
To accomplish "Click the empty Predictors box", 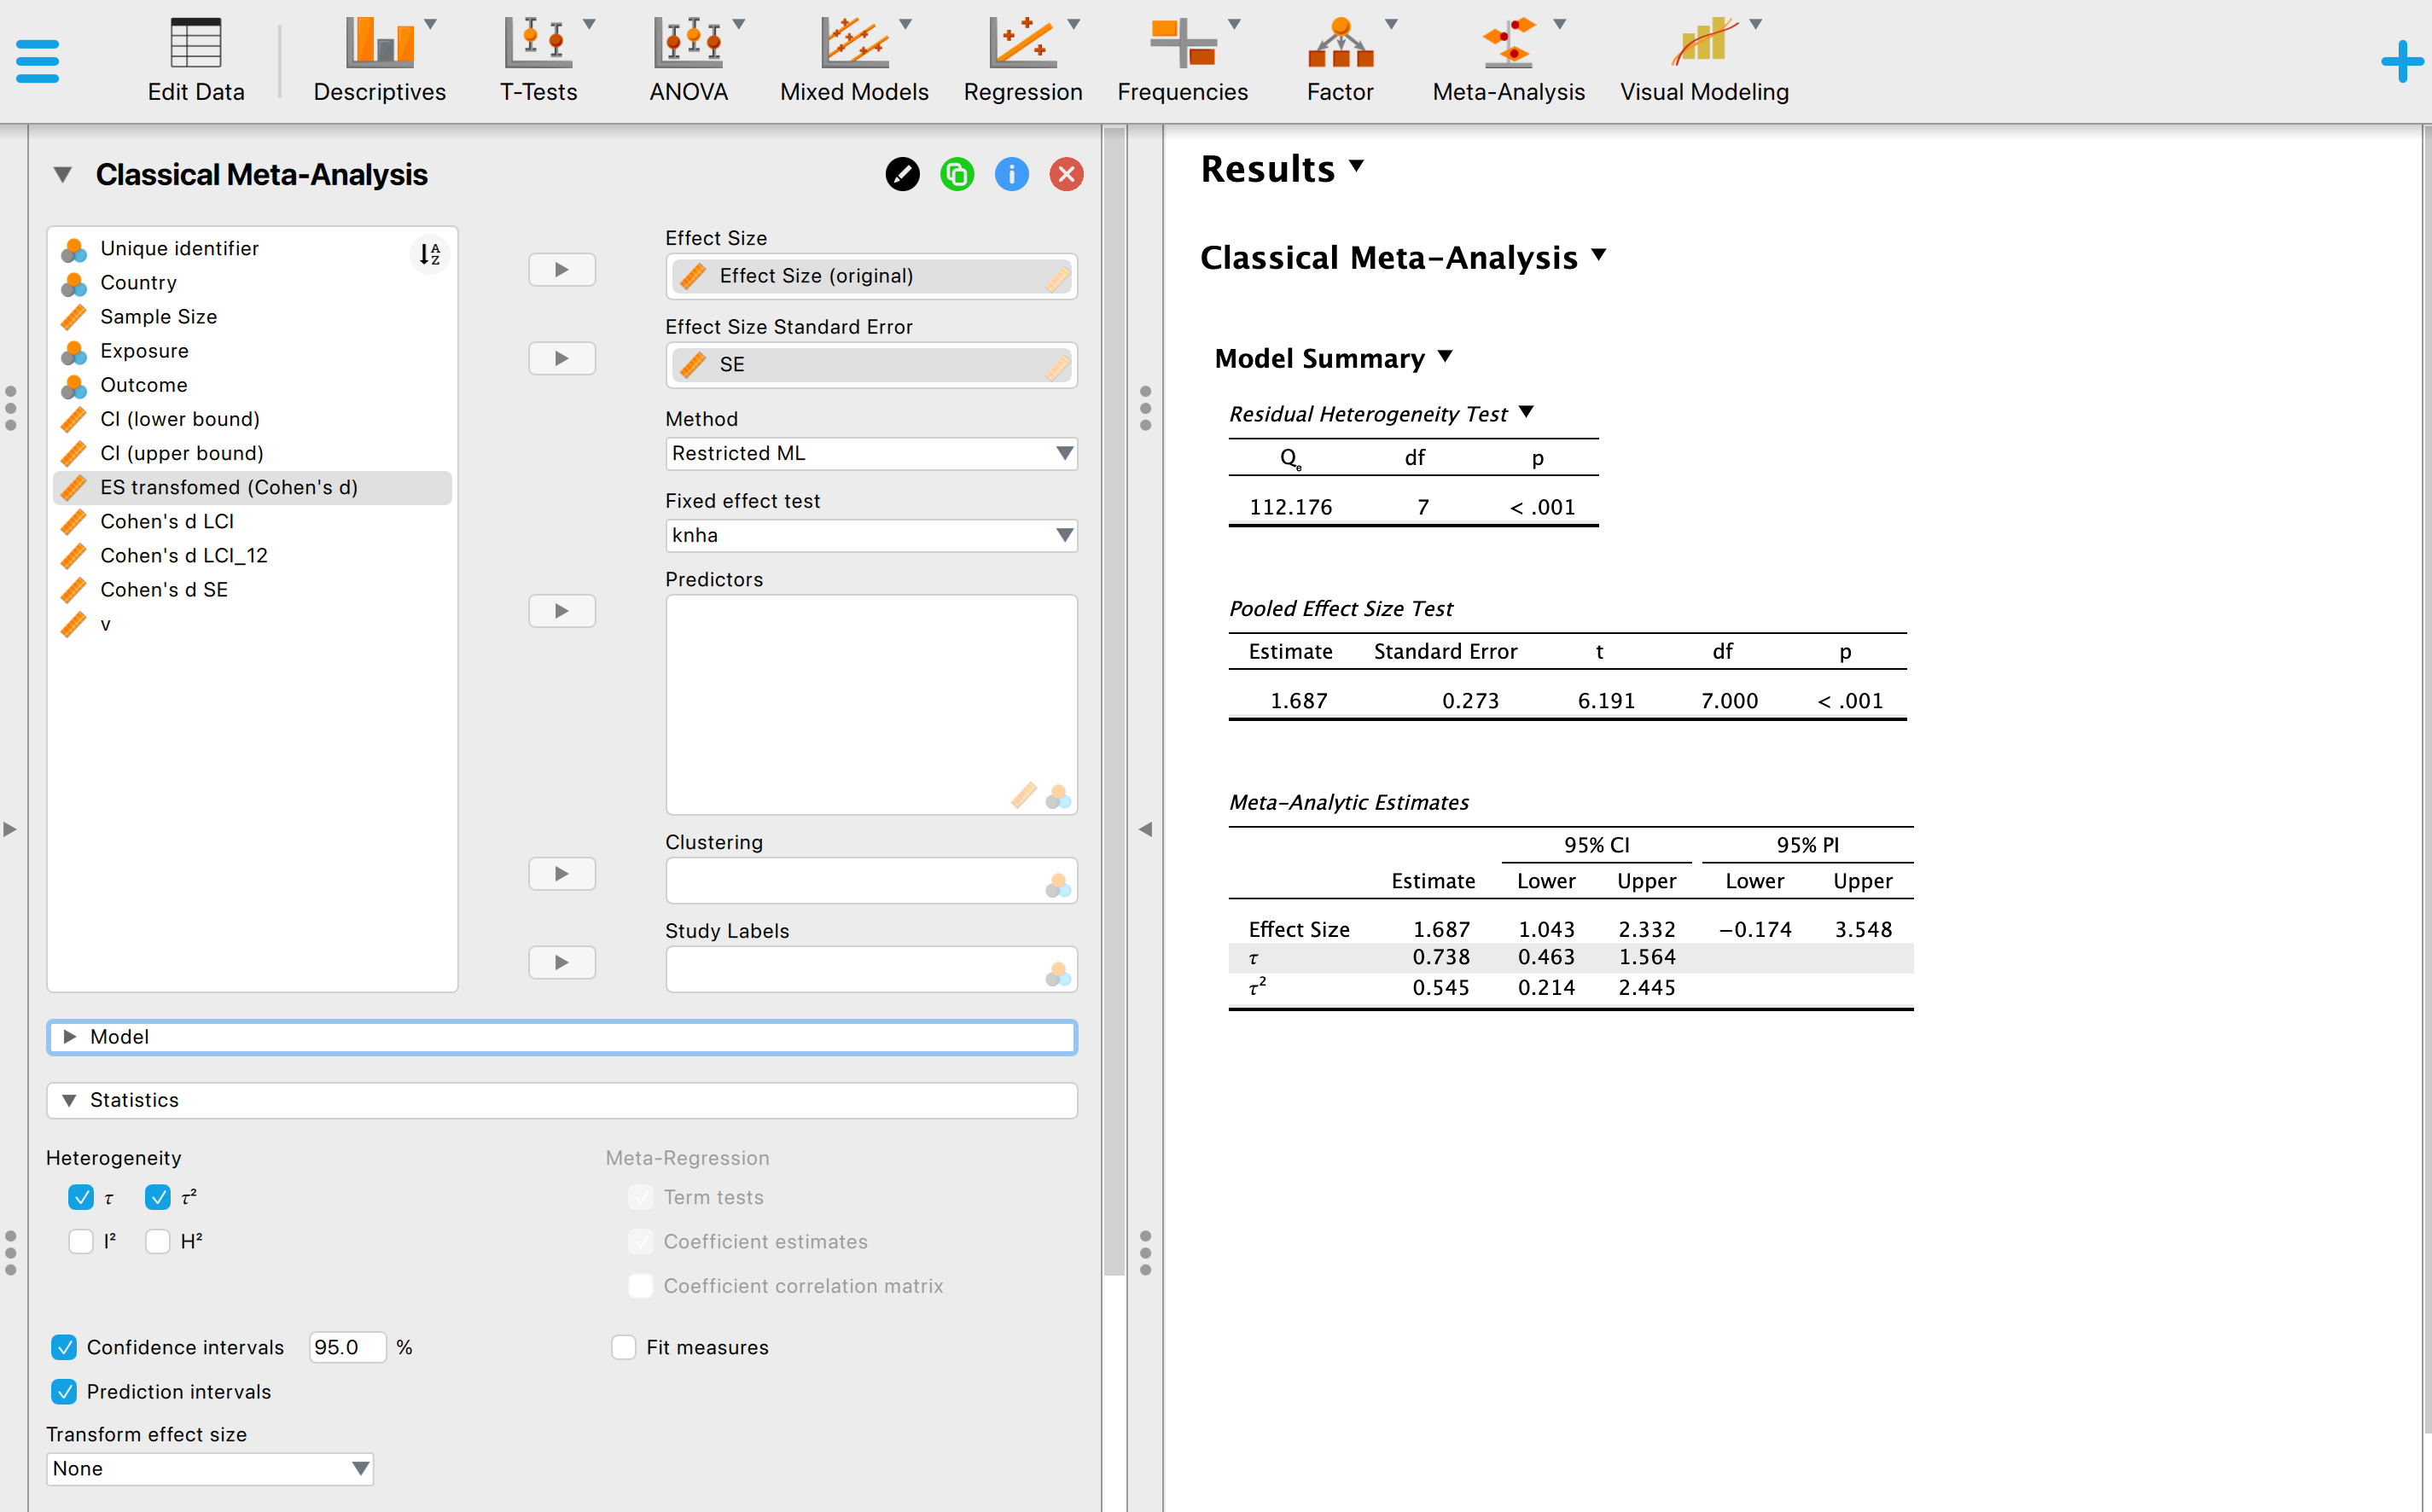I will click(871, 705).
